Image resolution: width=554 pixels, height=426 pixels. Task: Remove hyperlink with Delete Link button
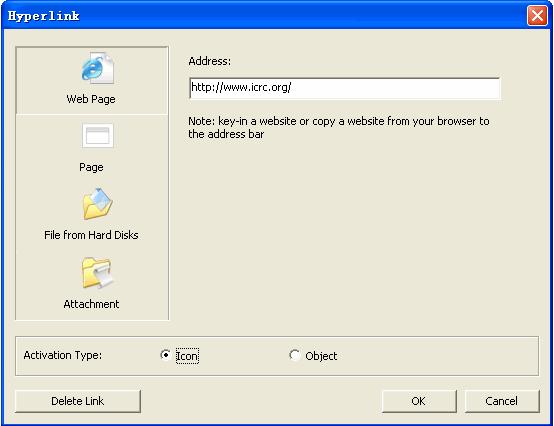pyautogui.click(x=78, y=401)
